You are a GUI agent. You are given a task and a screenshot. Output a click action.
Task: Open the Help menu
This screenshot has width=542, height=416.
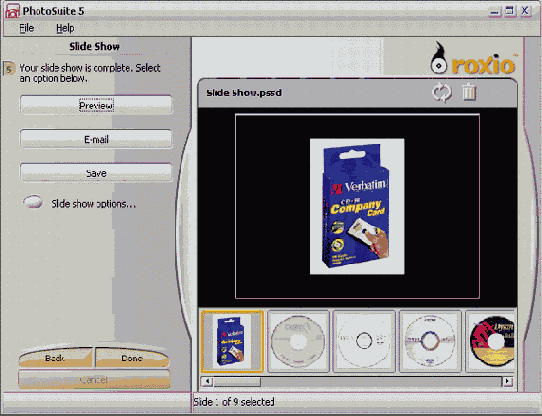click(x=65, y=28)
